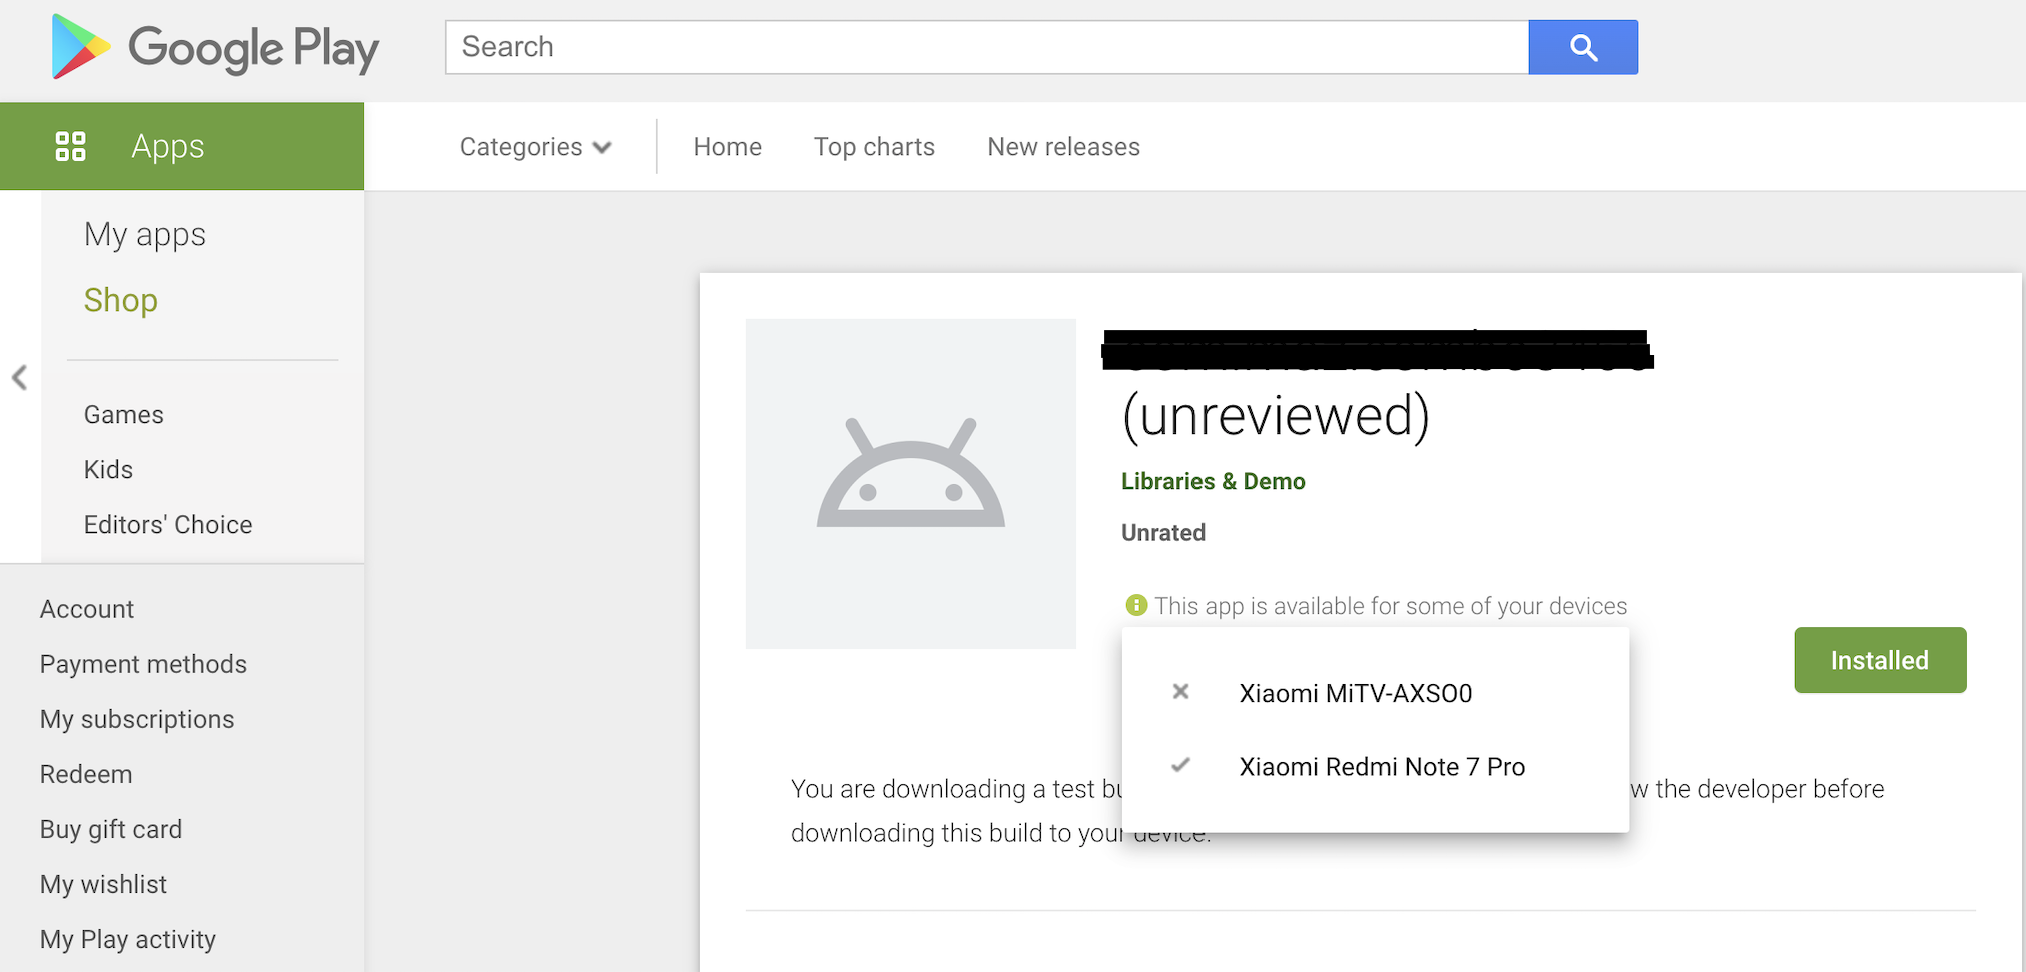Image resolution: width=2026 pixels, height=972 pixels.
Task: Open My apps in sidebar
Action: pyautogui.click(x=145, y=234)
